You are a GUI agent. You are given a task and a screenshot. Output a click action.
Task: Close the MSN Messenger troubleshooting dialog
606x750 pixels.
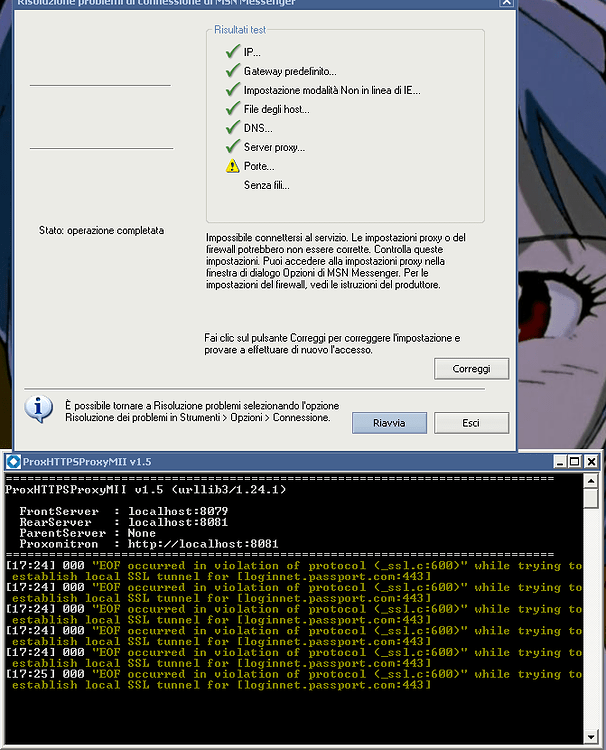pyautogui.click(x=506, y=3)
